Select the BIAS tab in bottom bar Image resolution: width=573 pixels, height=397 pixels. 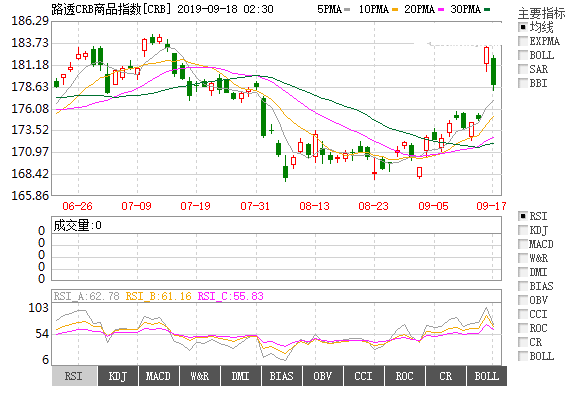(281, 376)
